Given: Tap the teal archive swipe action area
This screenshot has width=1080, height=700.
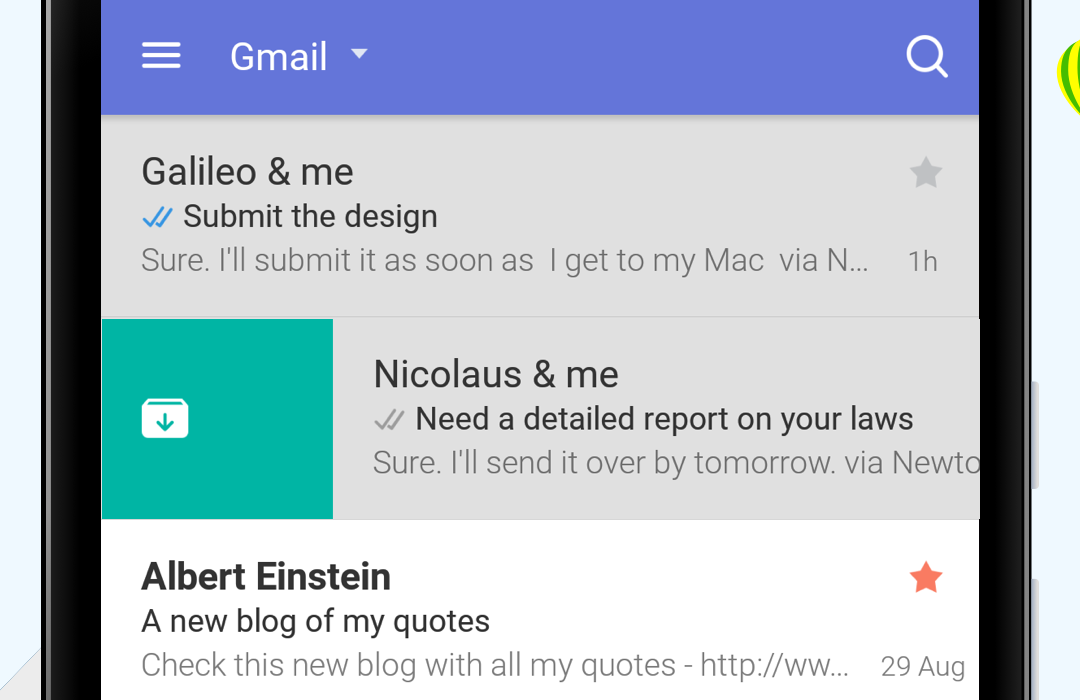Looking at the screenshot, I should pos(218,418).
